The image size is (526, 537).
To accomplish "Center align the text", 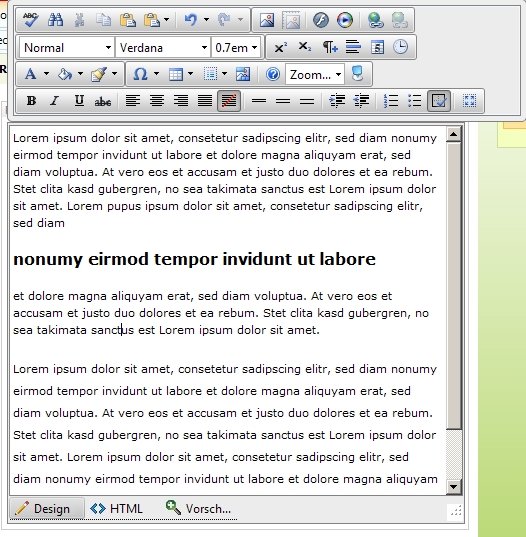I will (x=157, y=101).
